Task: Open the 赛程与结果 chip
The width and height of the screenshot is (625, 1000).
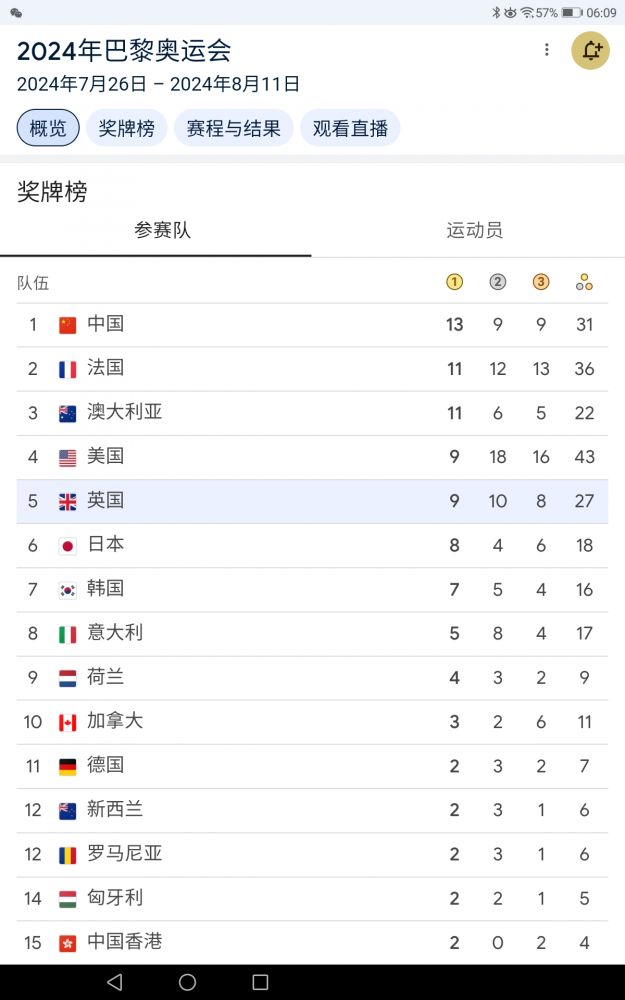Action: coord(233,128)
